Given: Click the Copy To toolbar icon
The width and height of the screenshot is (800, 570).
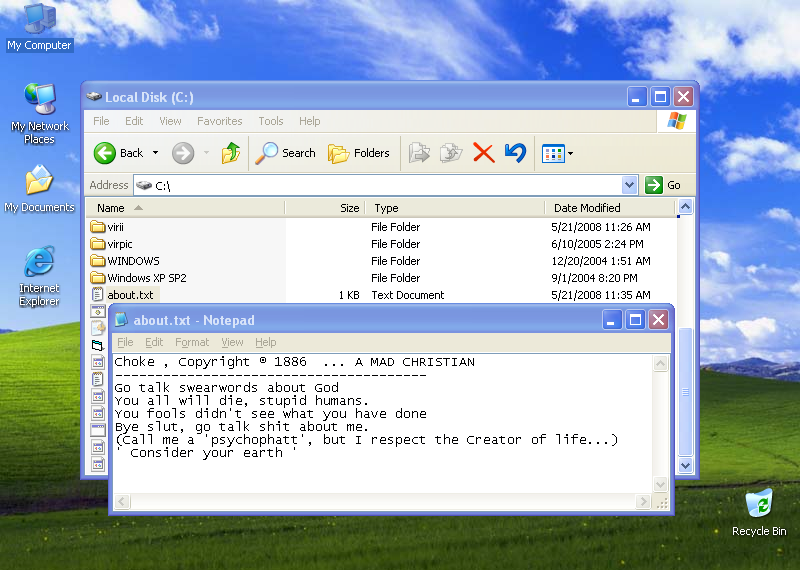Looking at the screenshot, I should point(451,153).
